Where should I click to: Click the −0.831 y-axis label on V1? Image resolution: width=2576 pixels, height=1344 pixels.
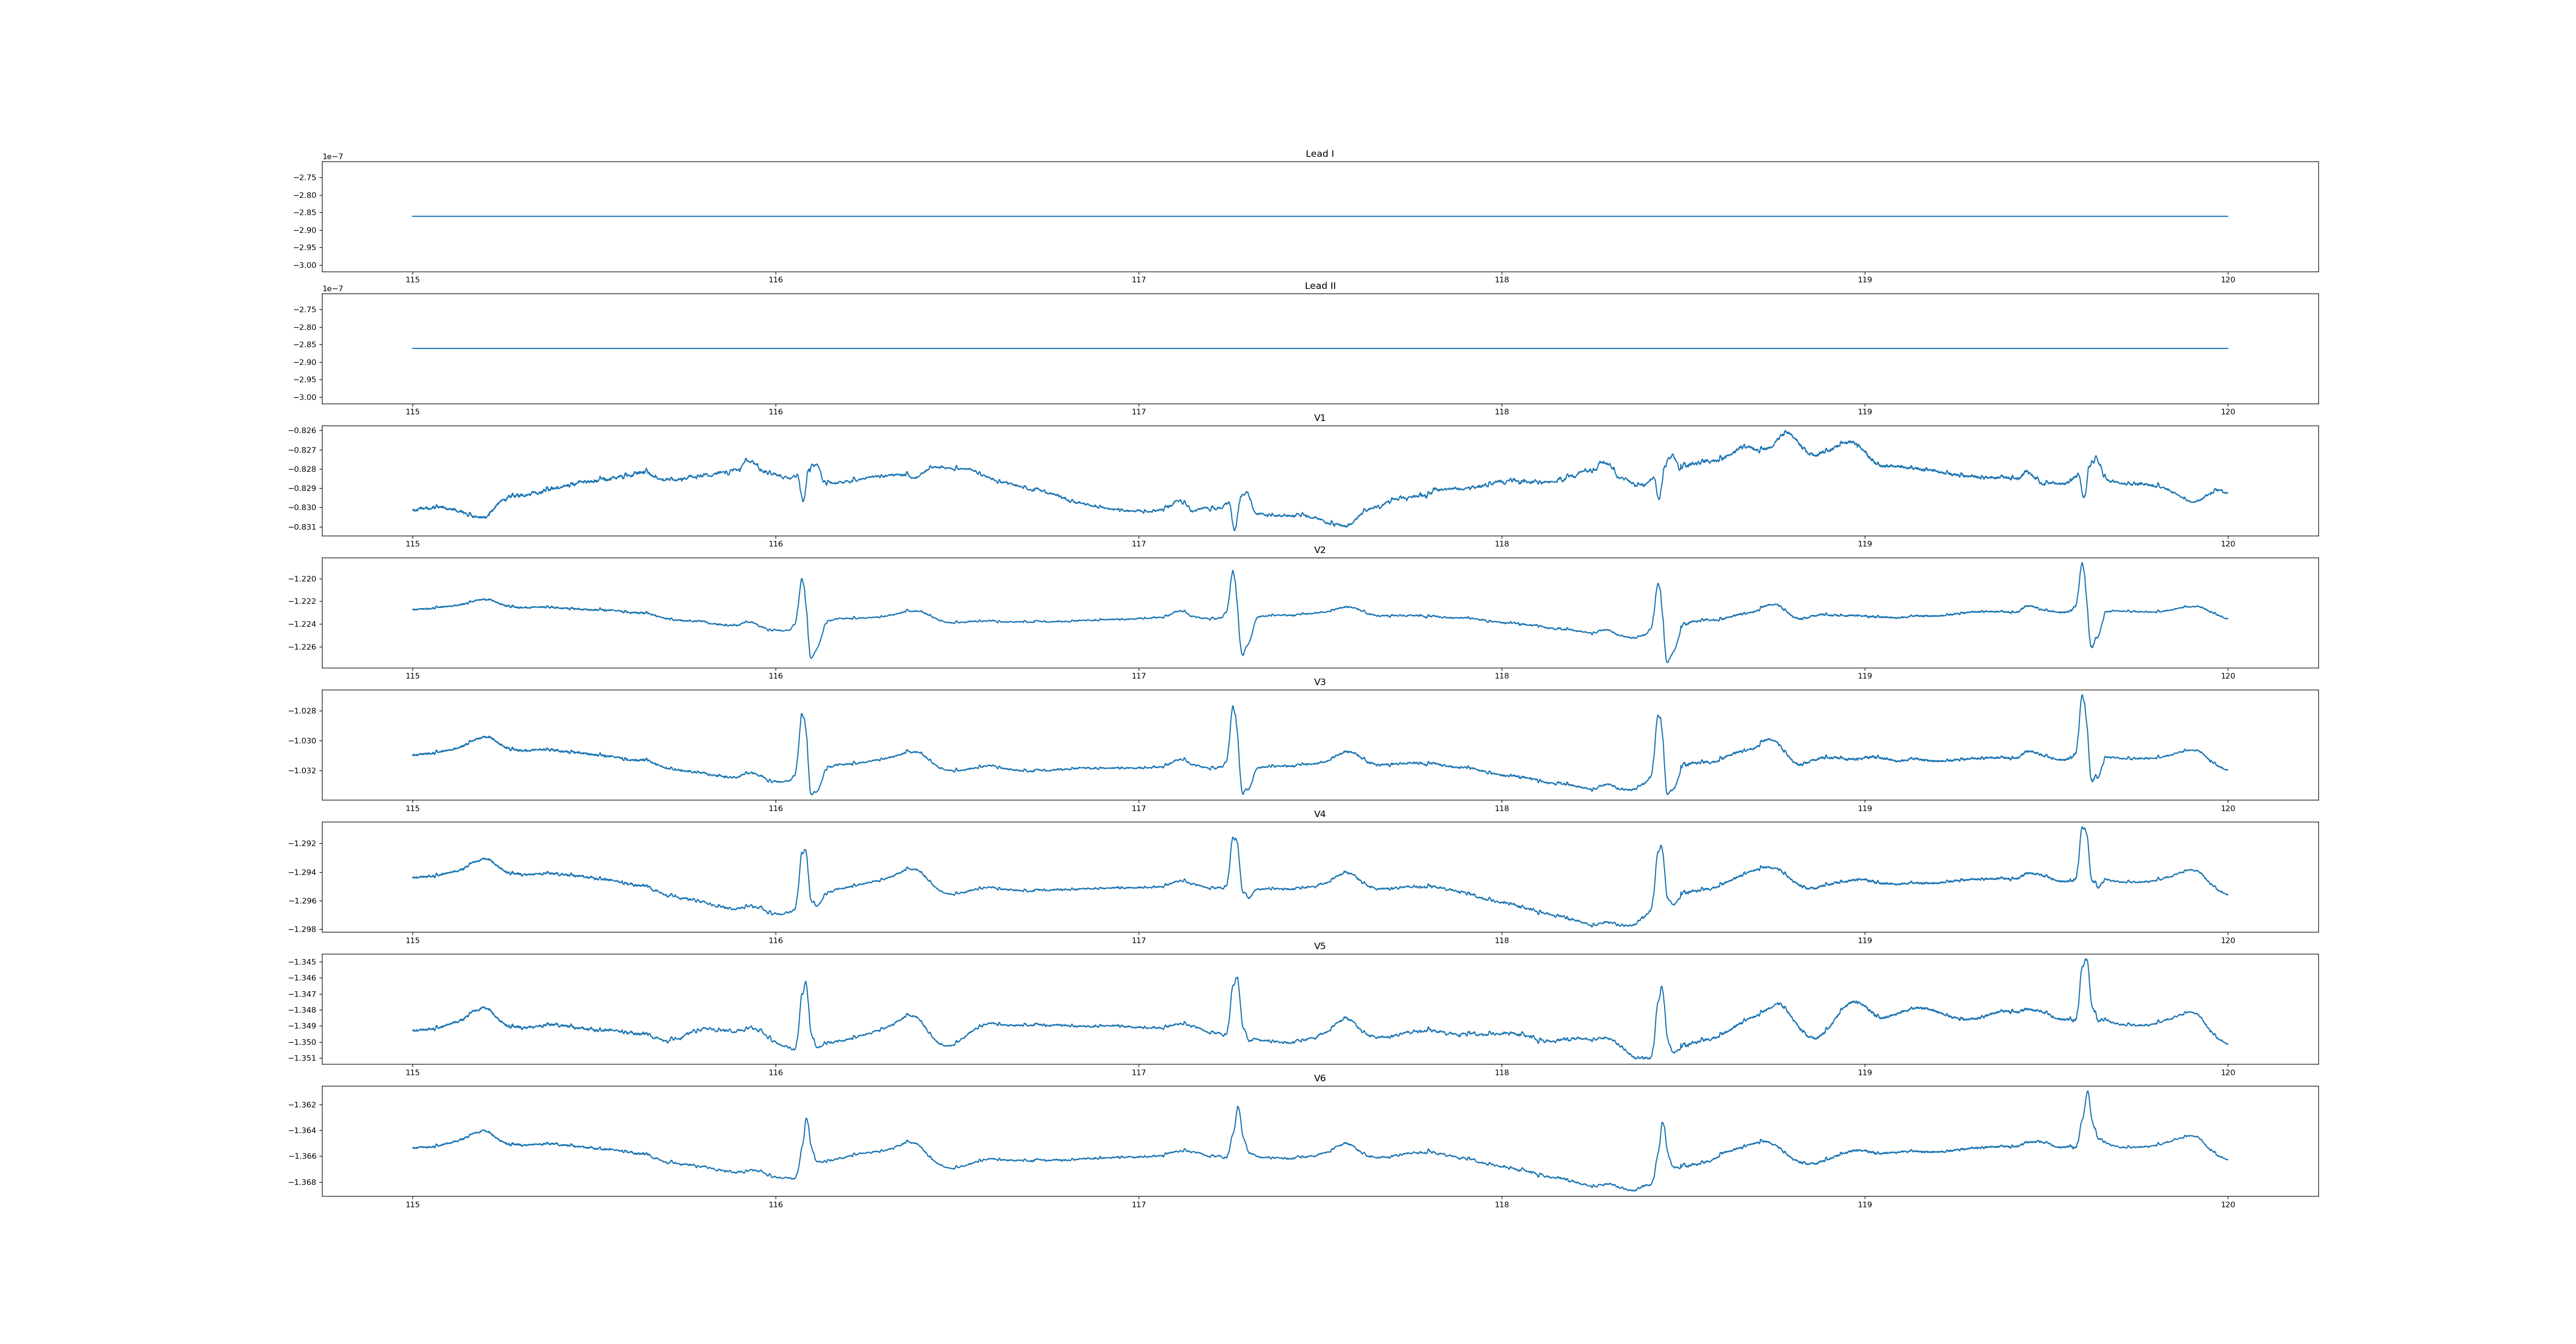tap(302, 527)
